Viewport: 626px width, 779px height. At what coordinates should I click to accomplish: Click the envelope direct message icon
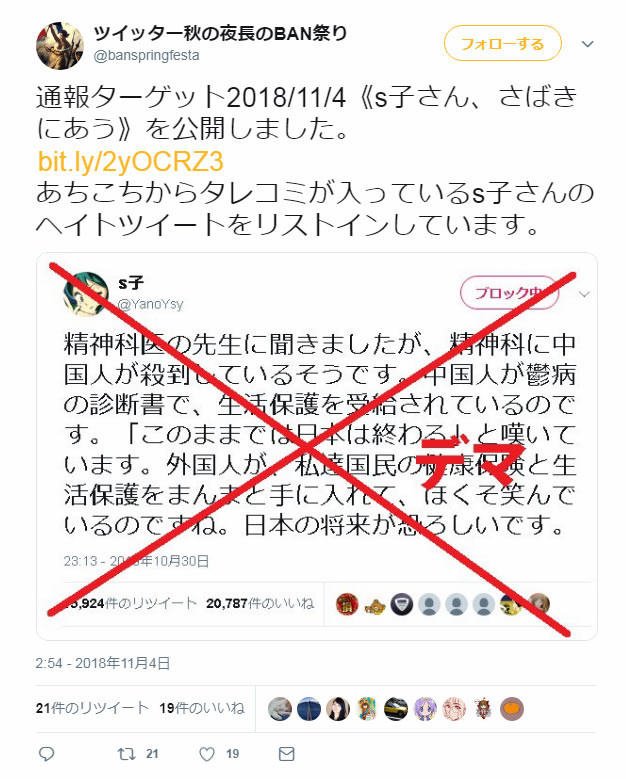click(287, 754)
